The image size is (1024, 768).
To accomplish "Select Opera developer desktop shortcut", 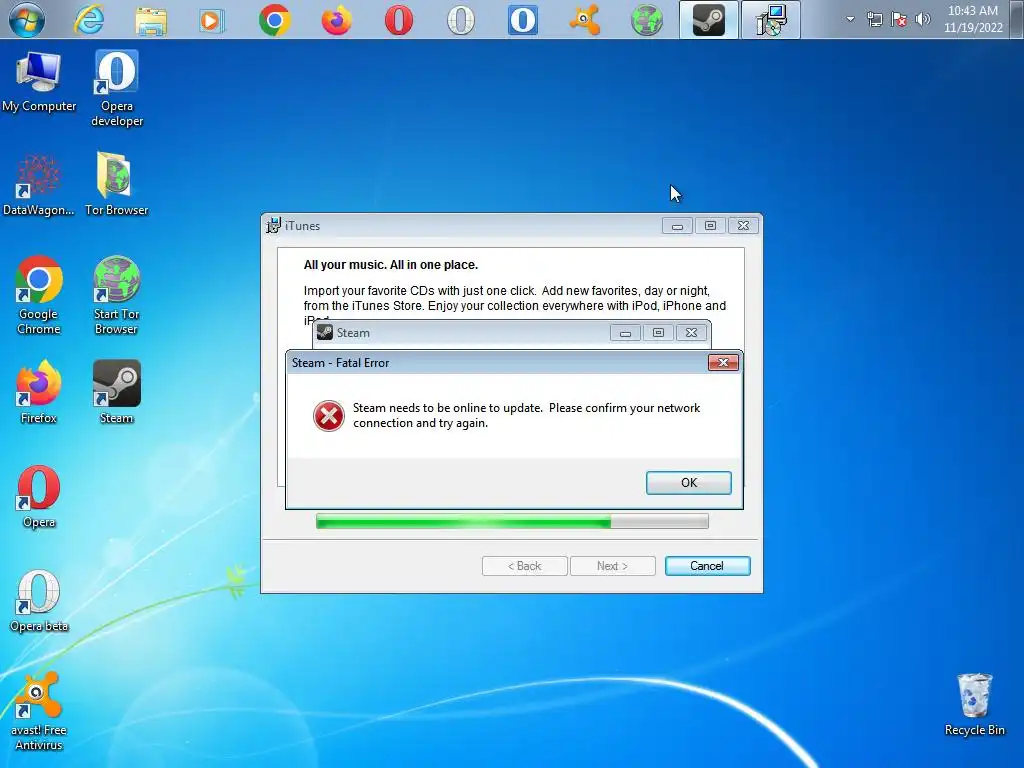I will pyautogui.click(x=117, y=88).
